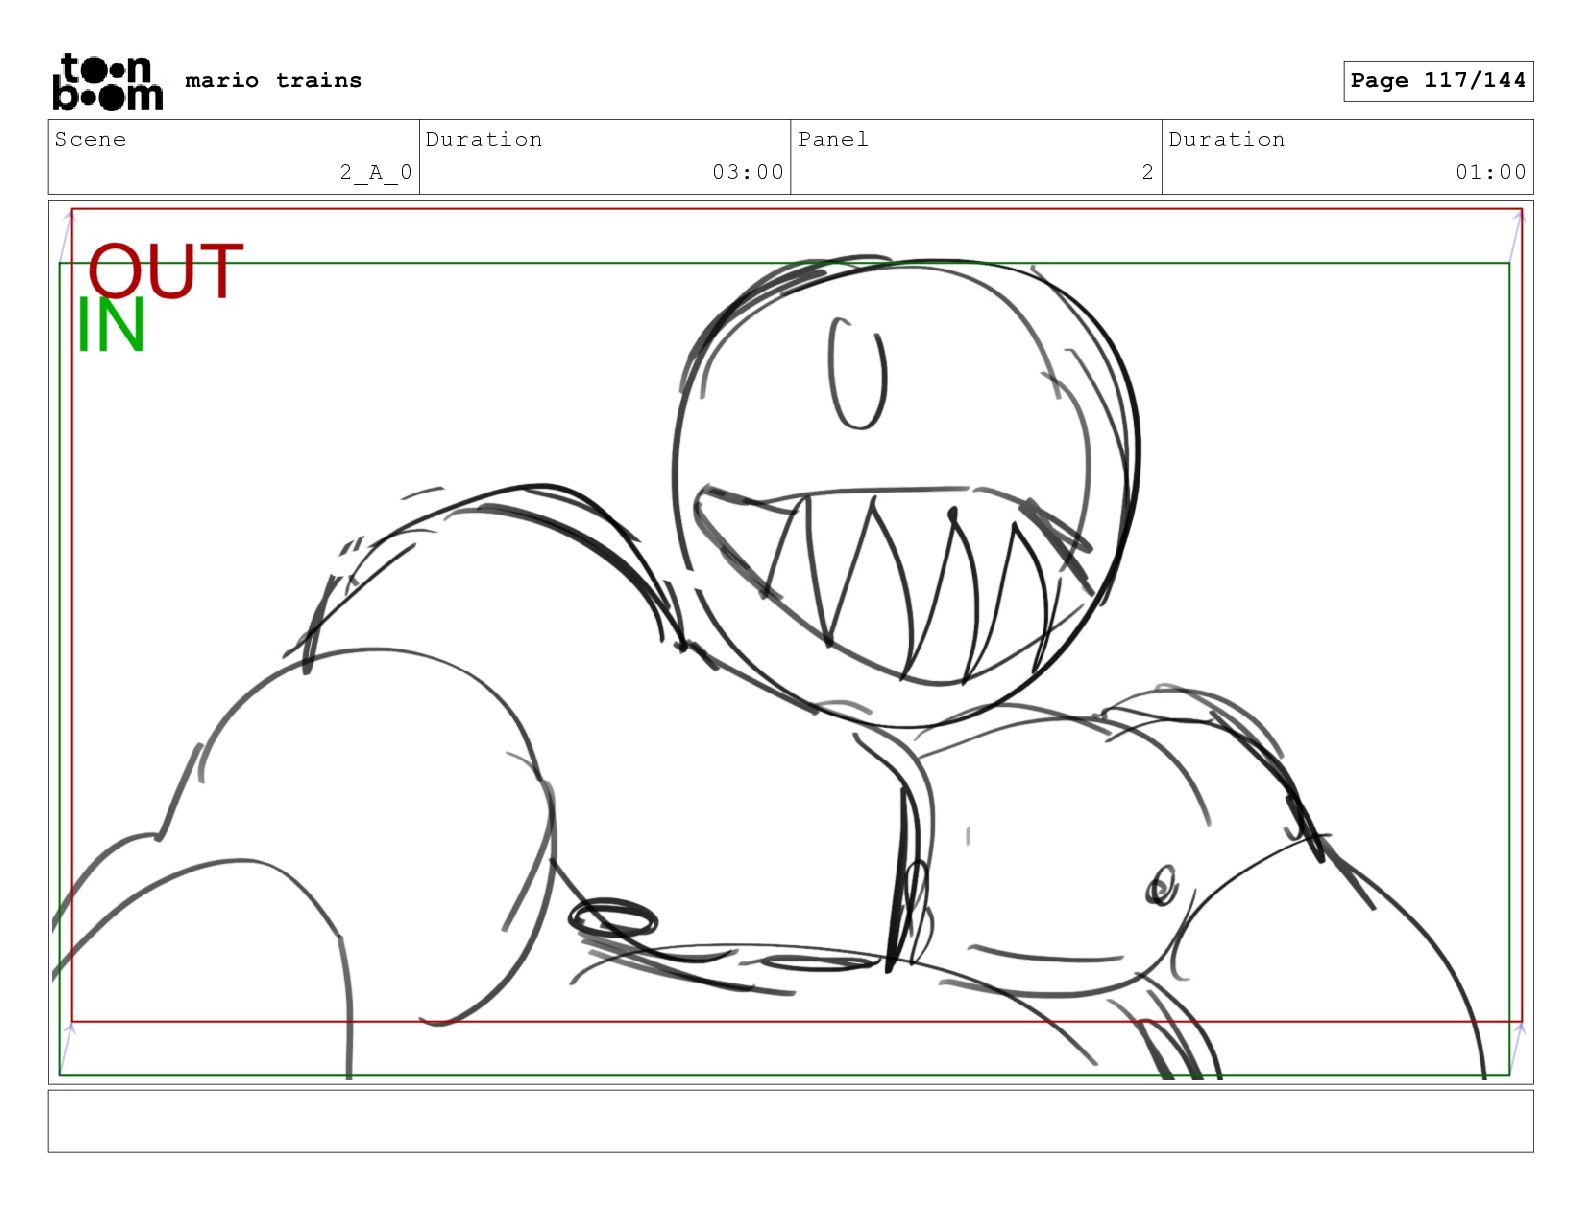Image resolution: width=1584 pixels, height=1224 pixels.
Task: Select the 'mario trains' project title
Action: 273,80
